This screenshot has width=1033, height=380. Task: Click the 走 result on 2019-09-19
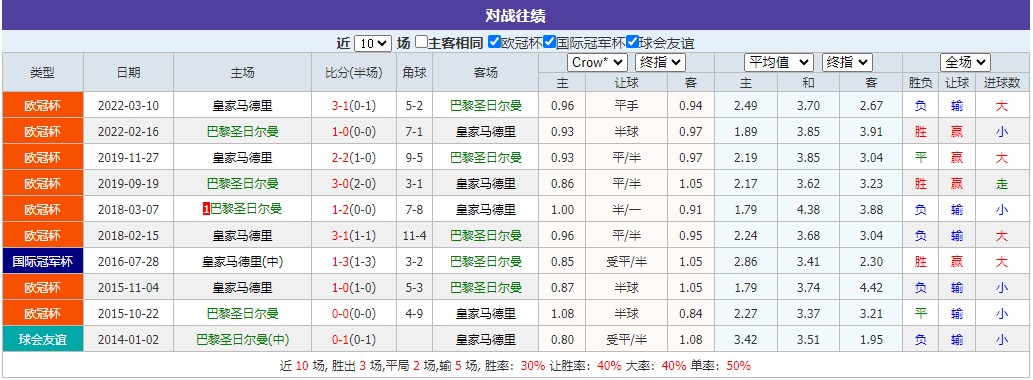[1002, 184]
